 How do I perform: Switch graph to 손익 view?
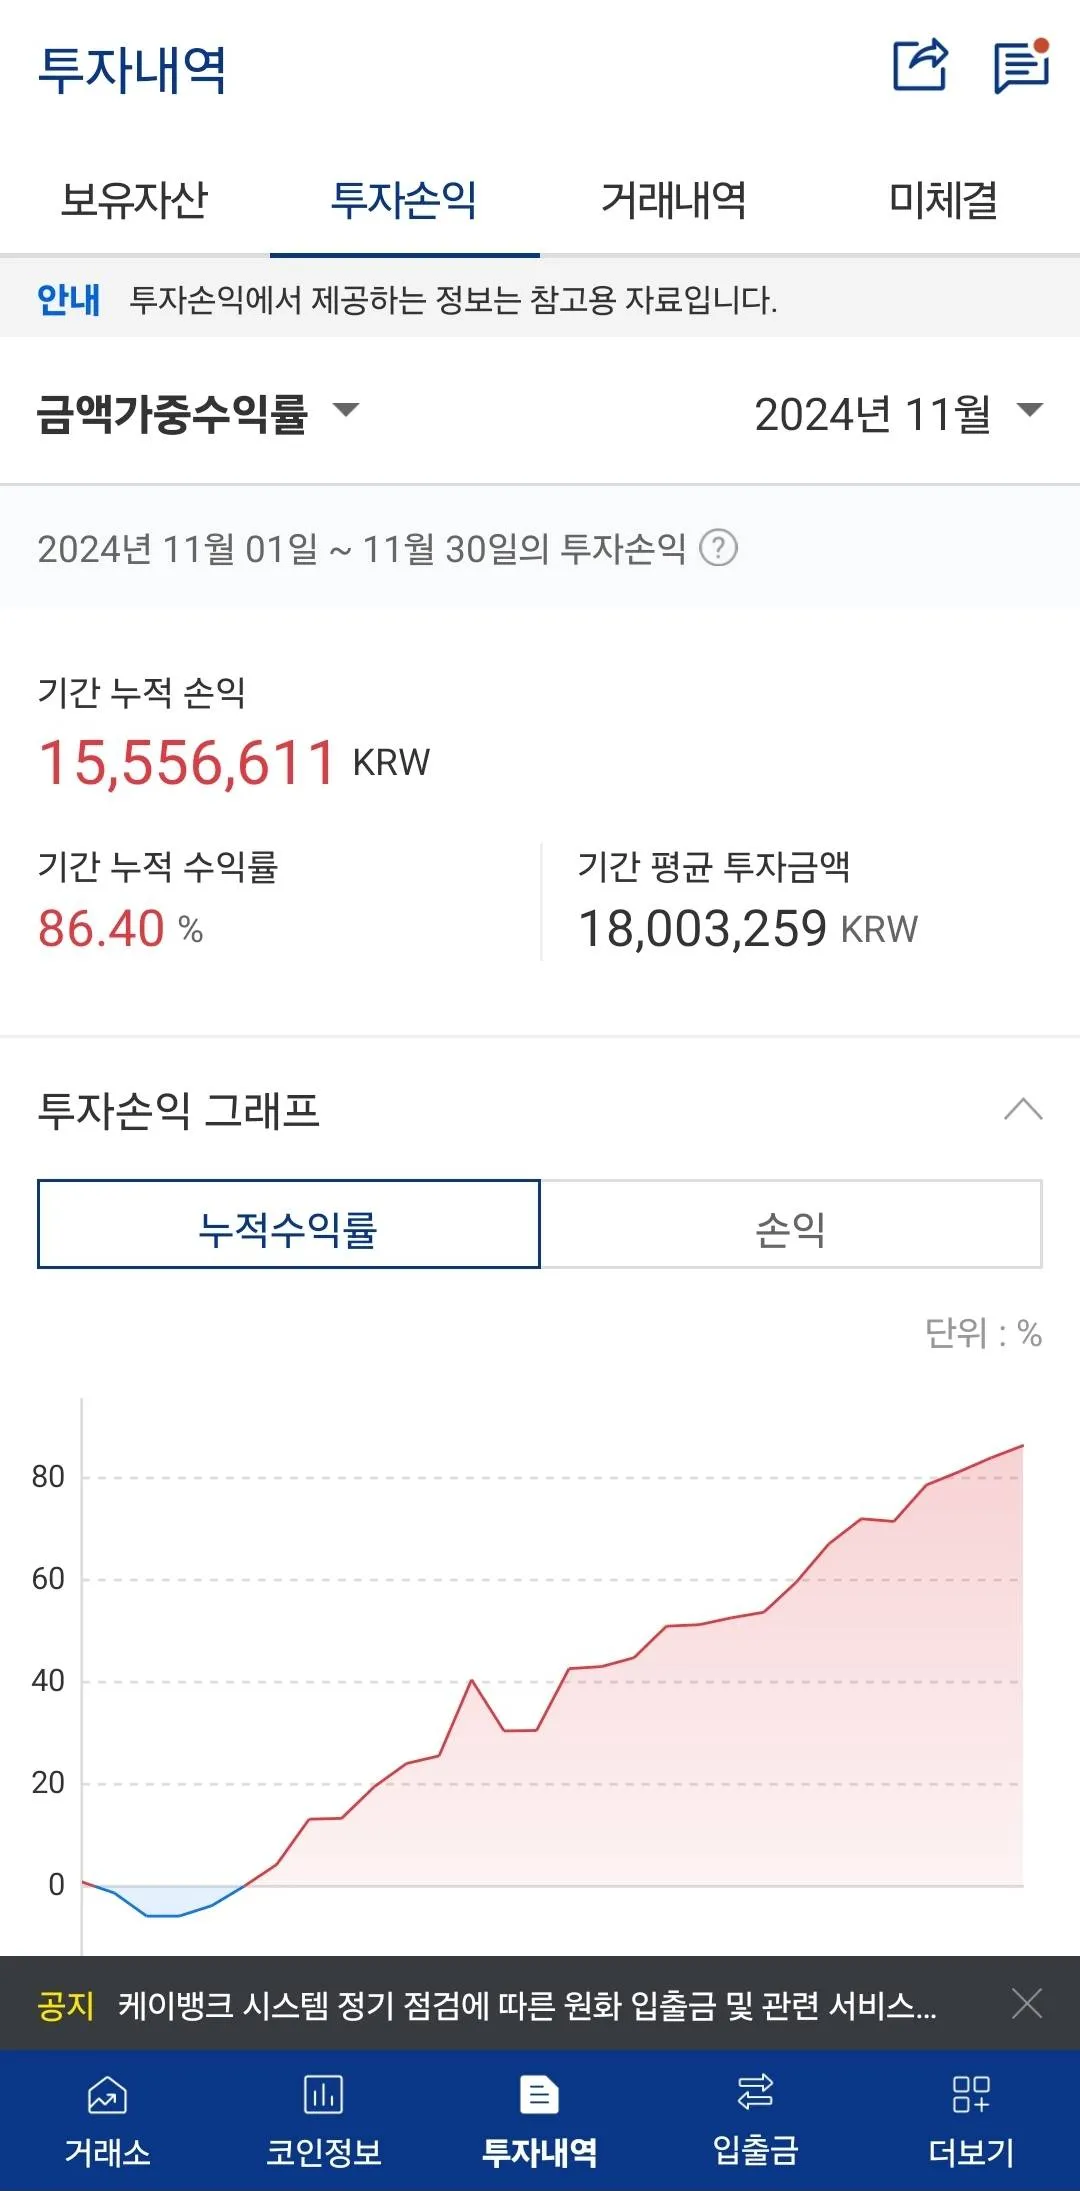click(x=790, y=1225)
